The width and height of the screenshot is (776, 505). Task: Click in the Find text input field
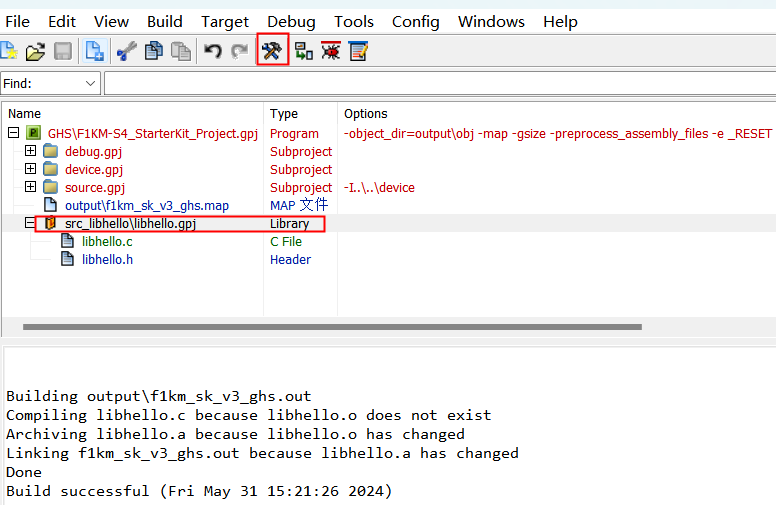coord(440,84)
